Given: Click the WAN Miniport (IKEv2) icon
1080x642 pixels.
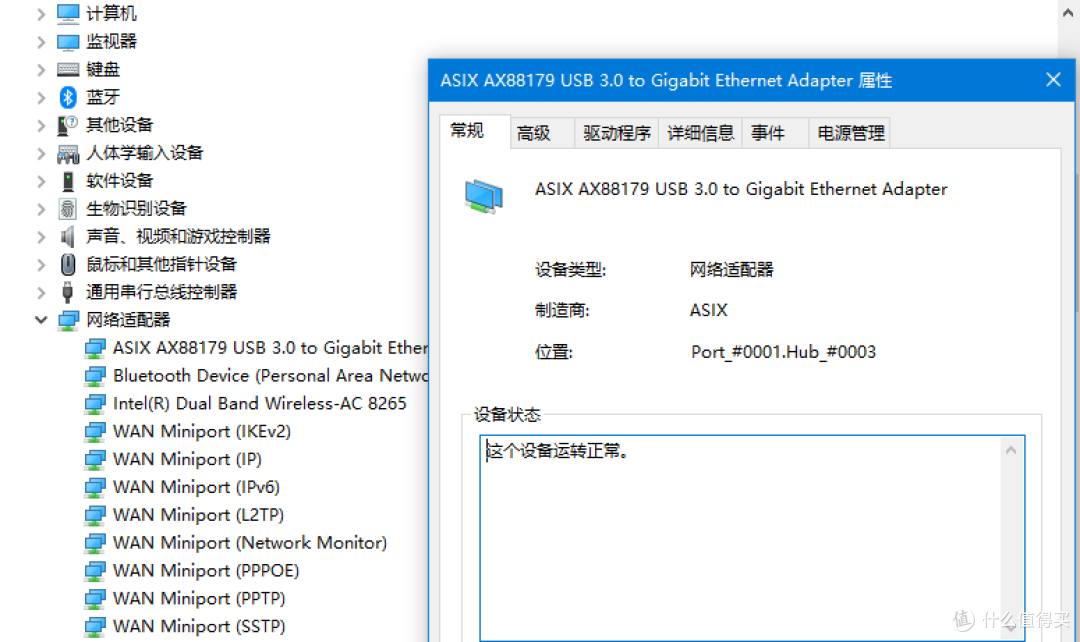Looking at the screenshot, I should [x=95, y=431].
